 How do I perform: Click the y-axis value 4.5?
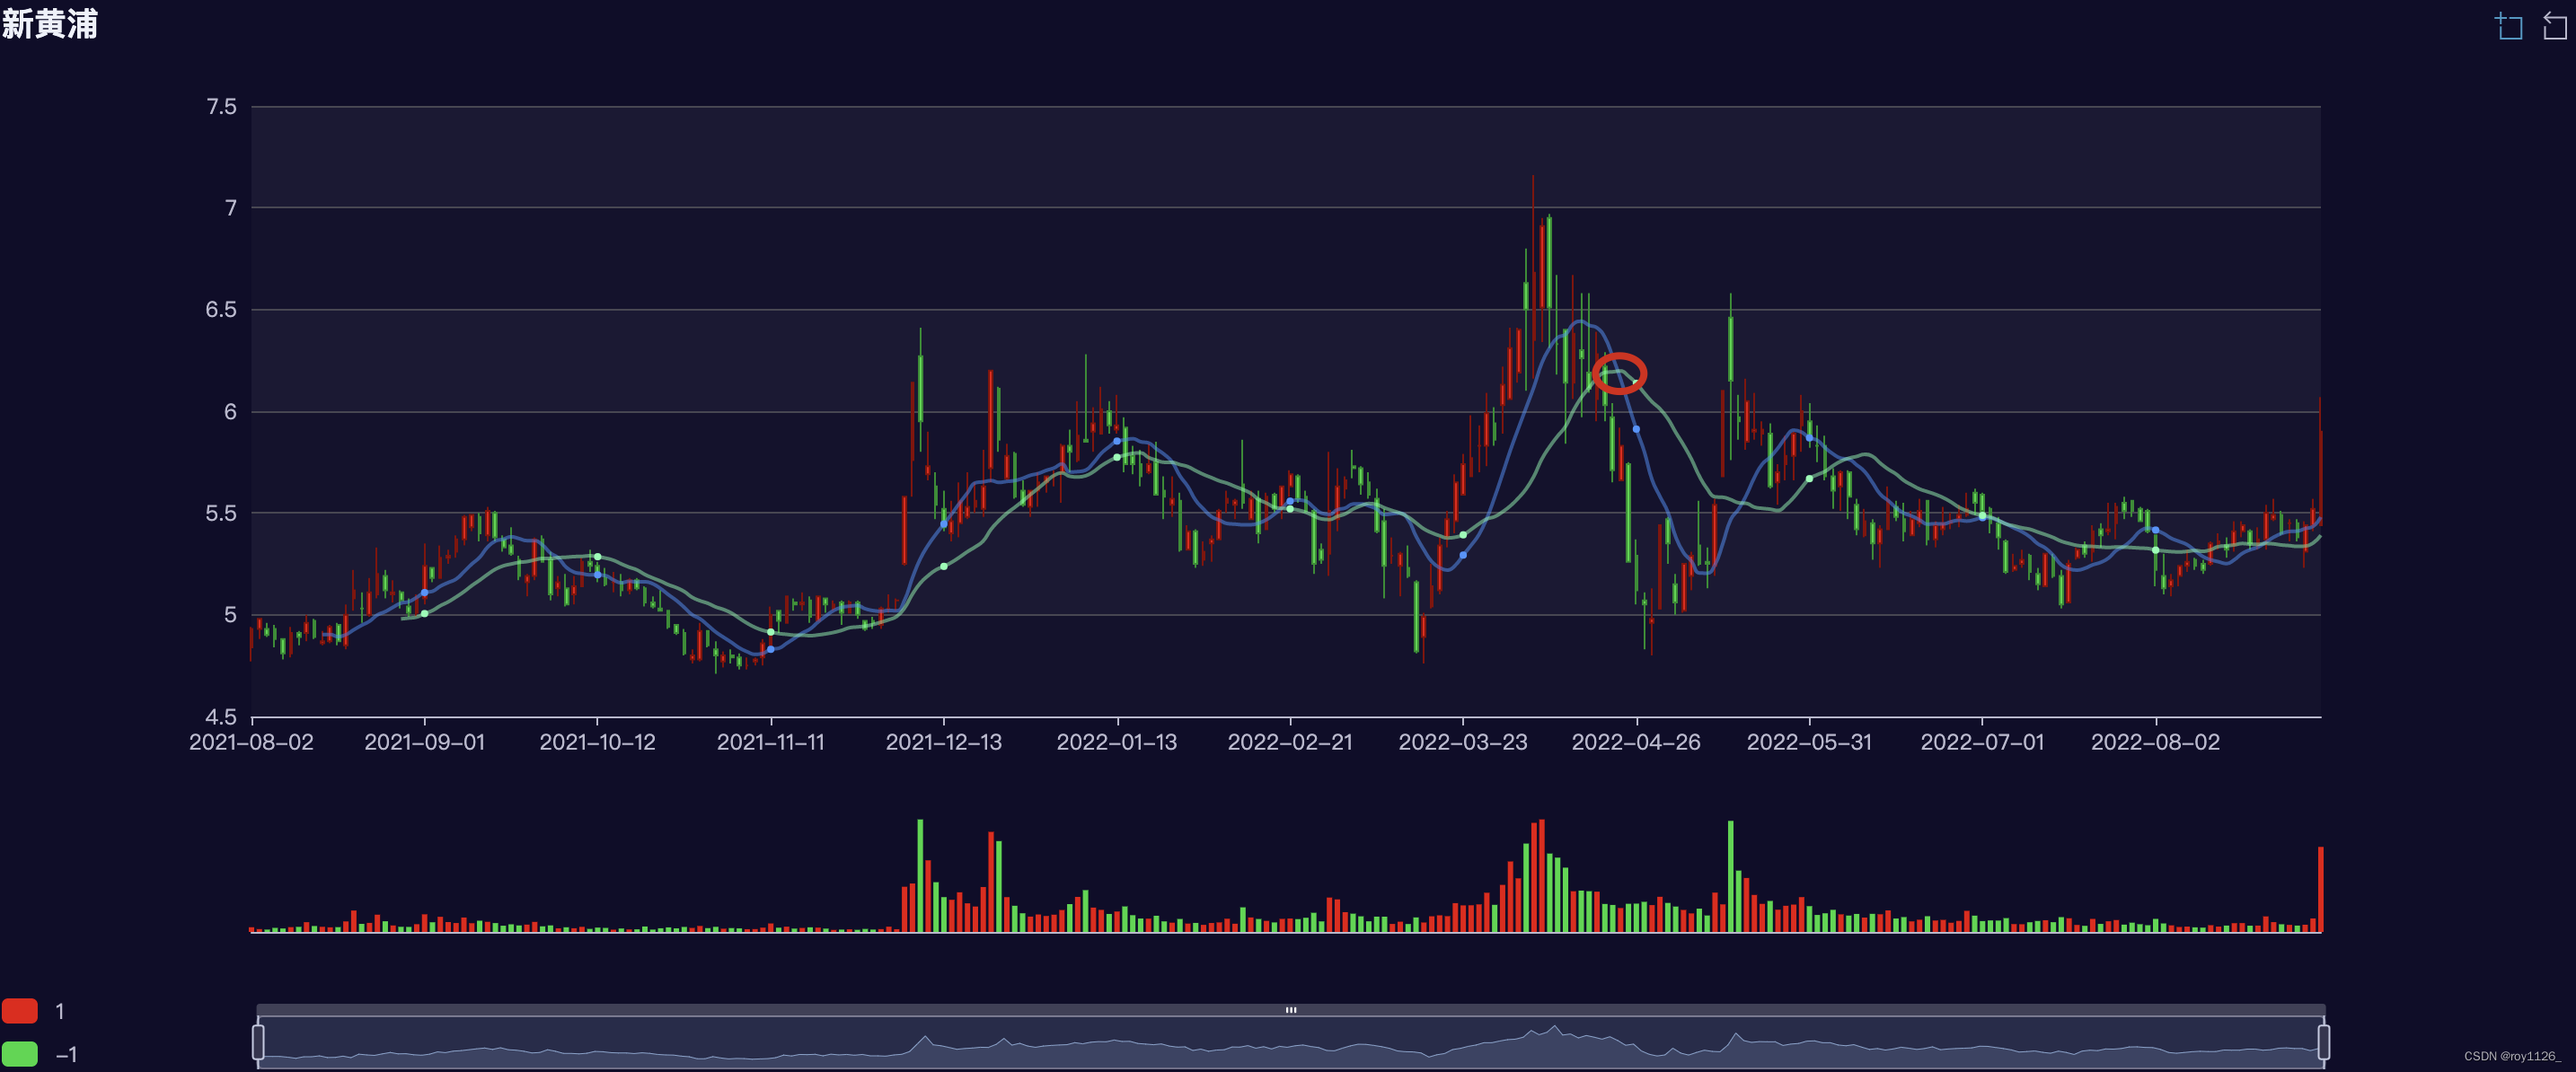[221, 717]
